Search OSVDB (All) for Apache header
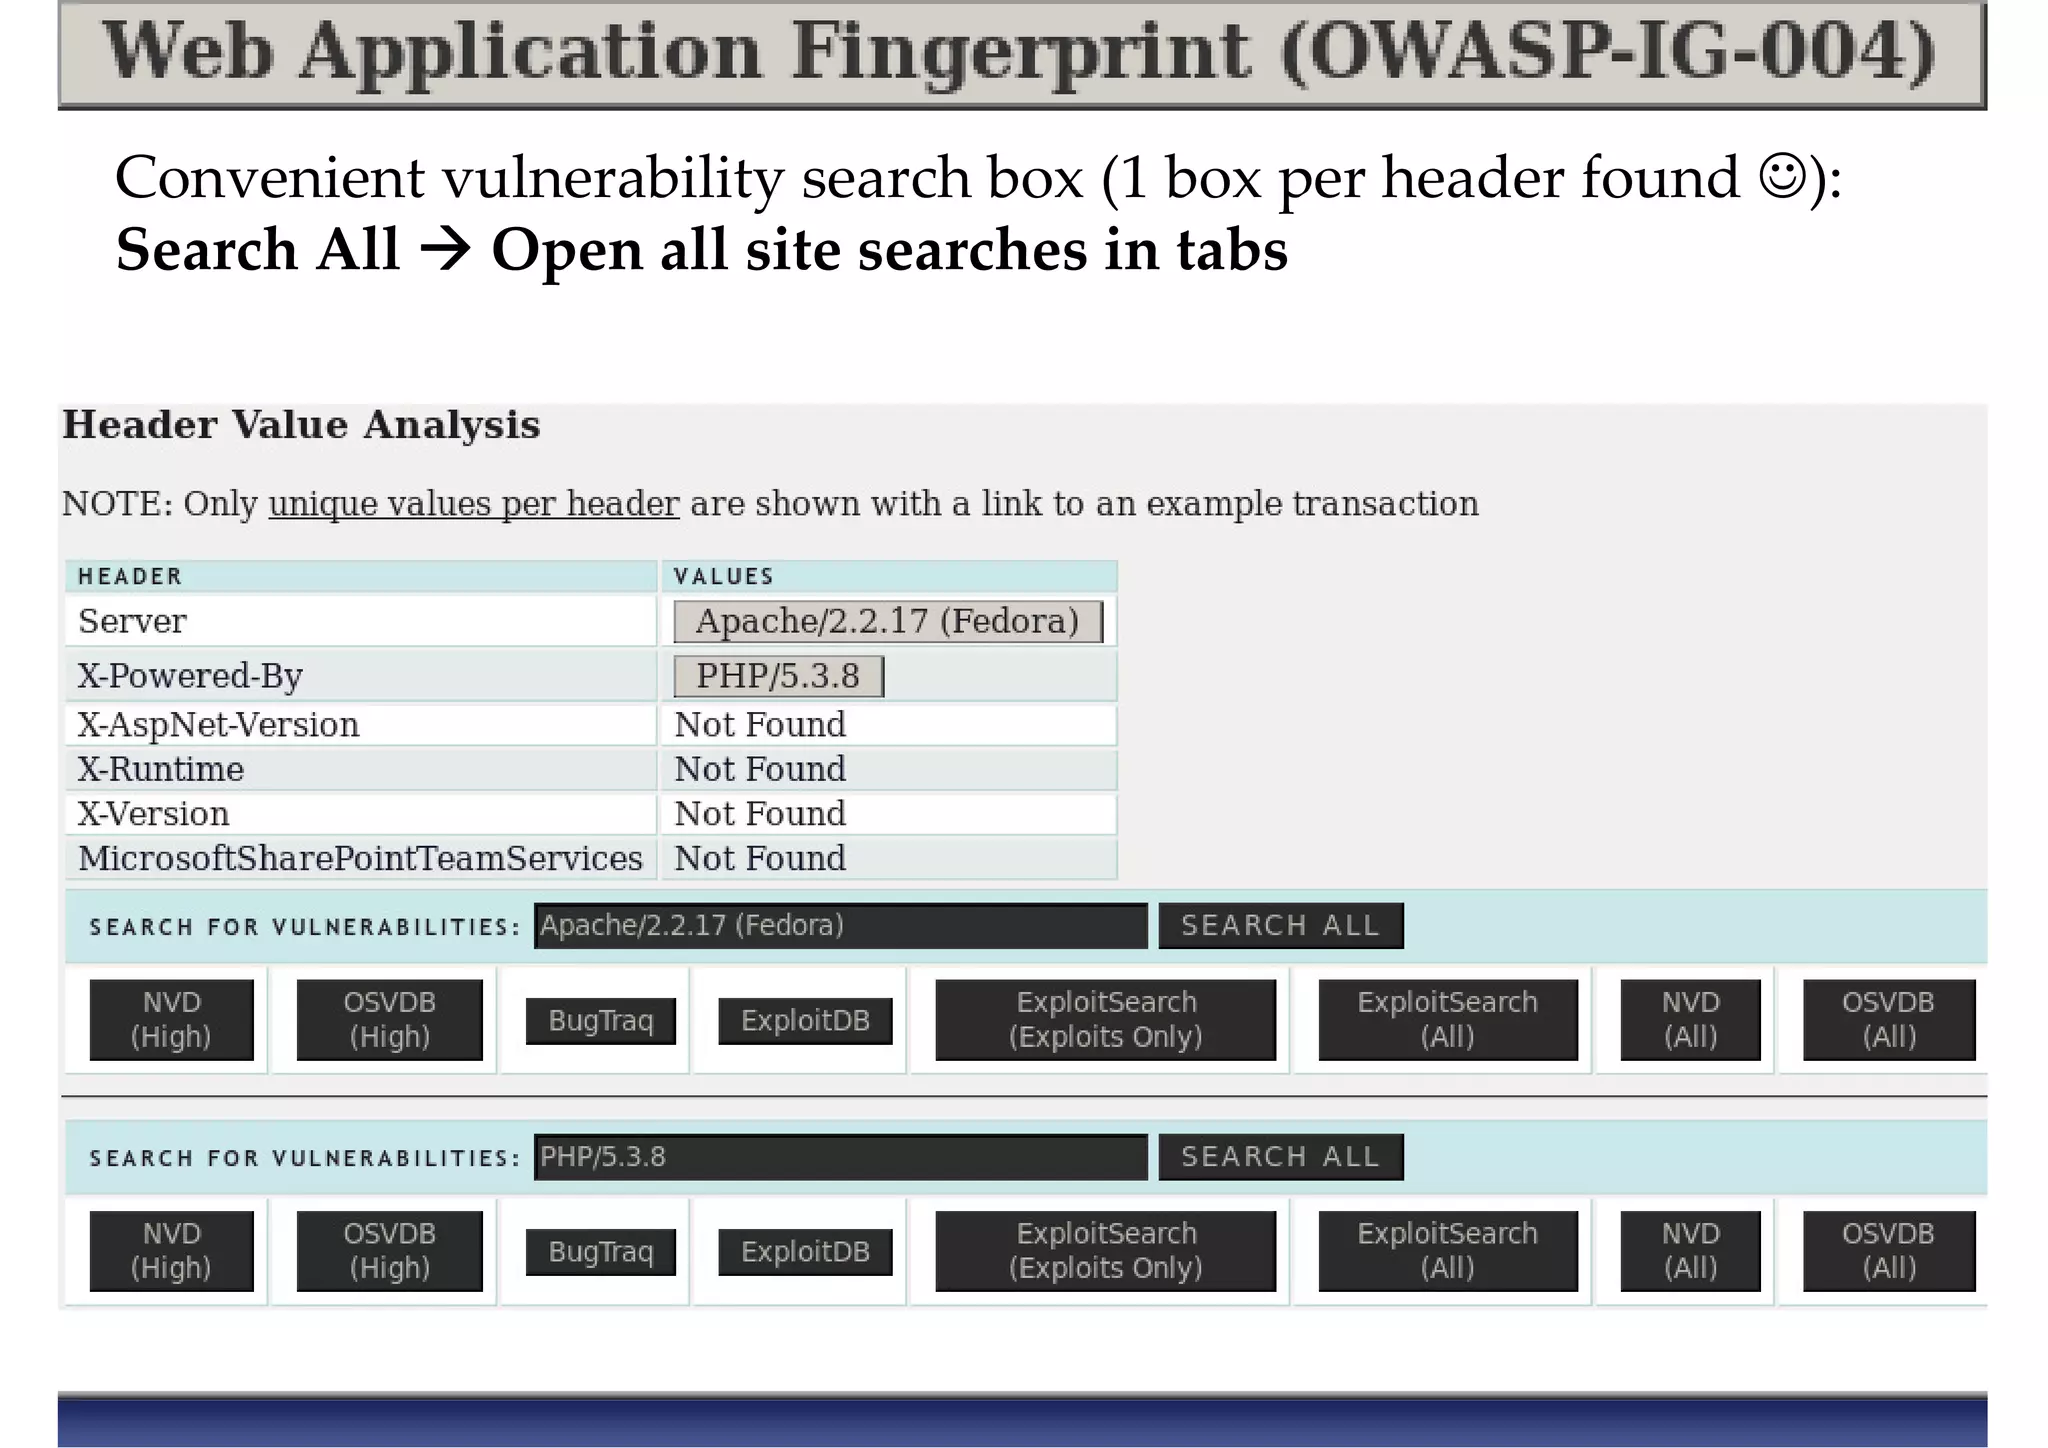This screenshot has height=1448, width=2048. [x=1888, y=1019]
